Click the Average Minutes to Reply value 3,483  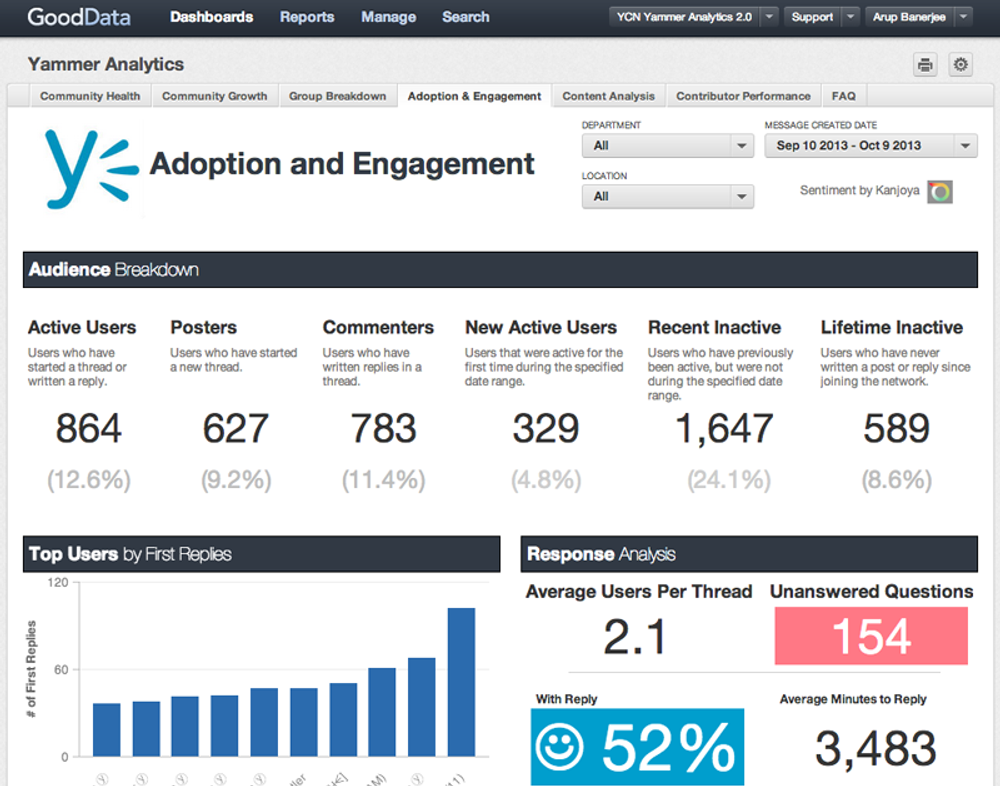click(x=876, y=748)
